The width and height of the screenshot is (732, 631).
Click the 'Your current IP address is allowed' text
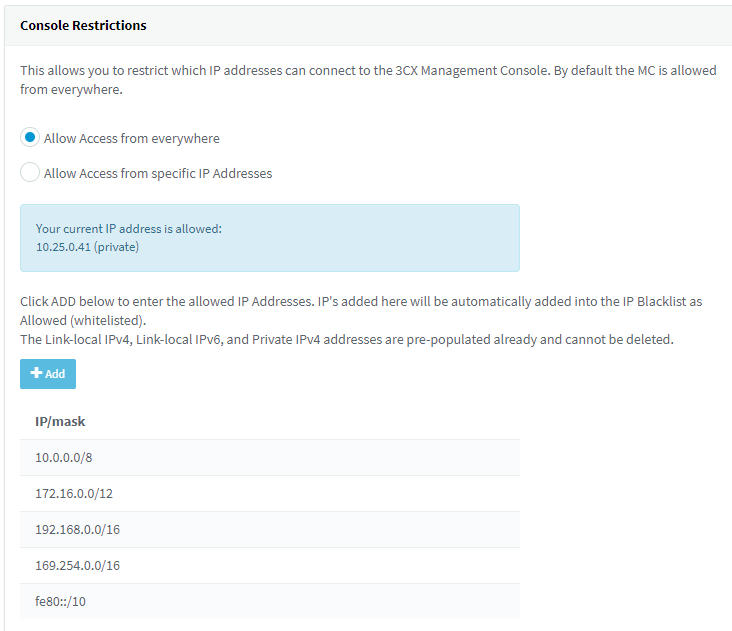[129, 229]
